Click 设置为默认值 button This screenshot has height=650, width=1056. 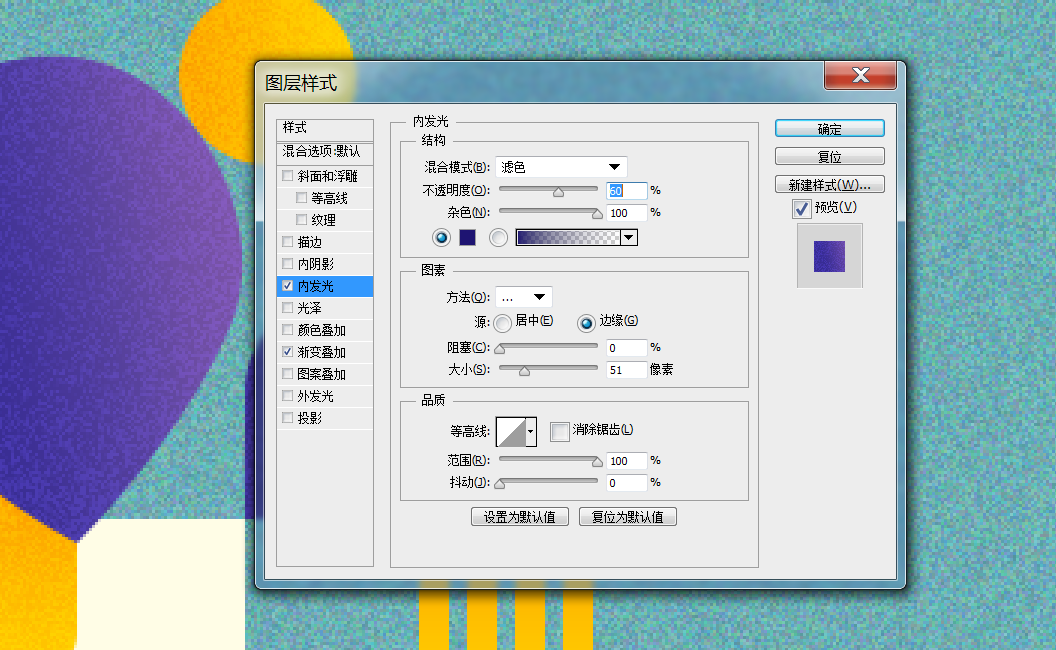520,517
